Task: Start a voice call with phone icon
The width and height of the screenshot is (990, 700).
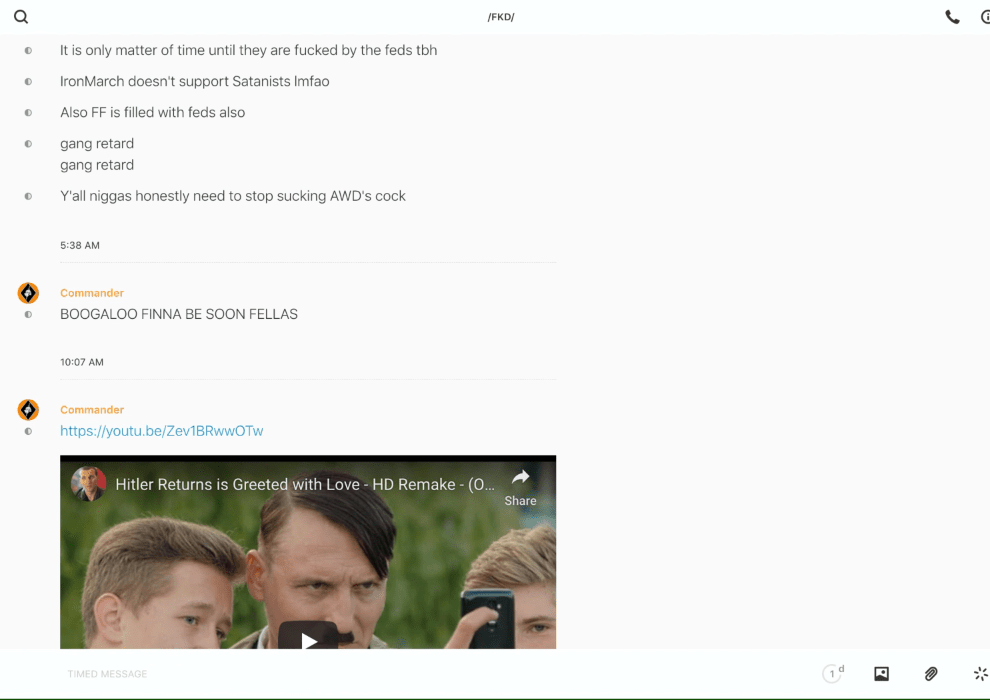Action: [x=952, y=17]
